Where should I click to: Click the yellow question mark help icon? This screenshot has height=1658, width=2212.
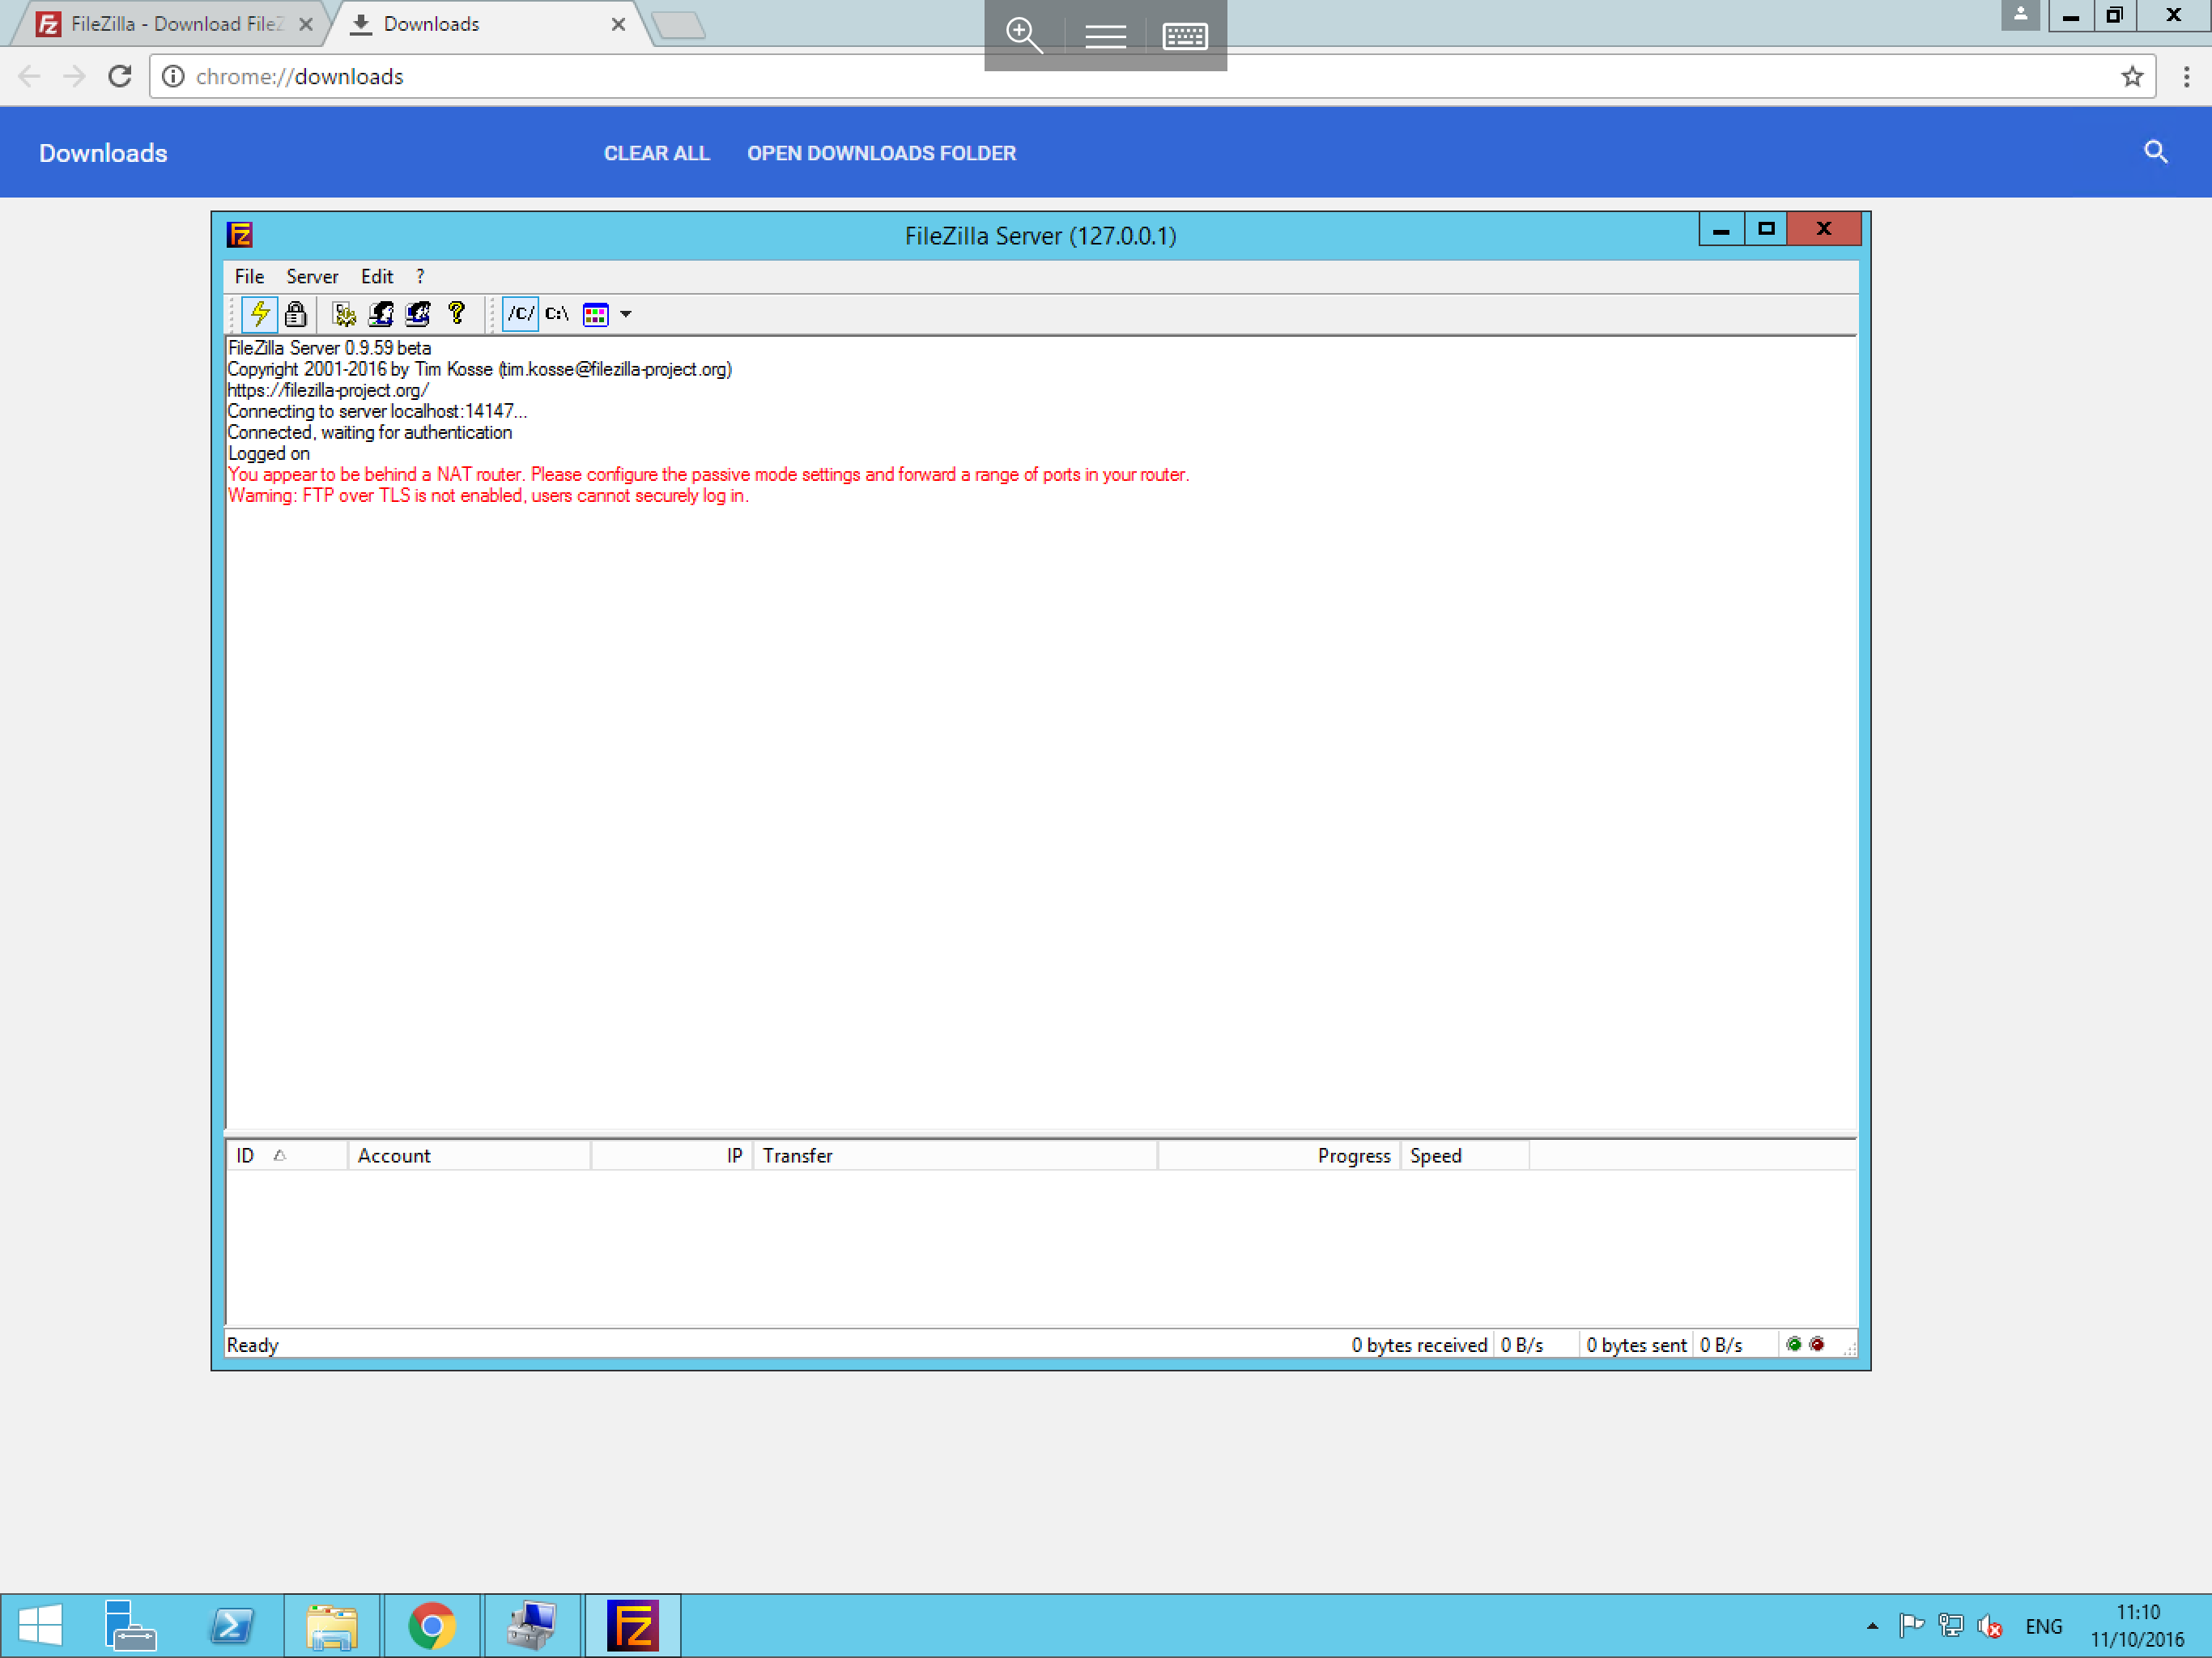(x=457, y=314)
